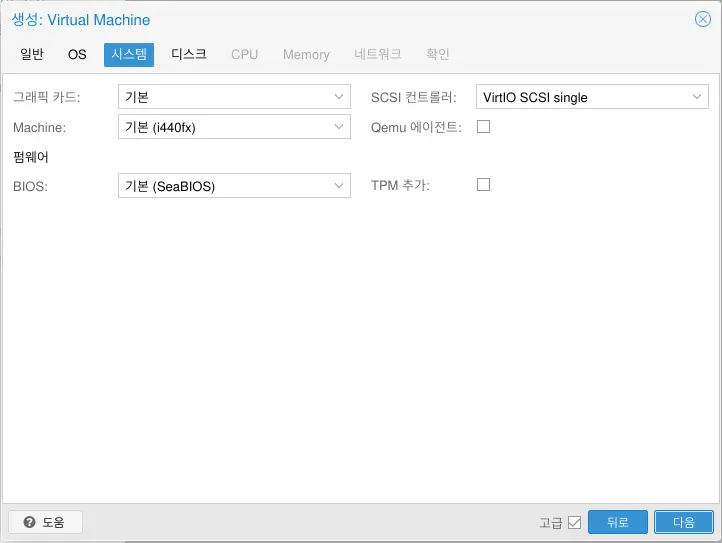Close the Virtual Machine creation dialog

coord(703,19)
